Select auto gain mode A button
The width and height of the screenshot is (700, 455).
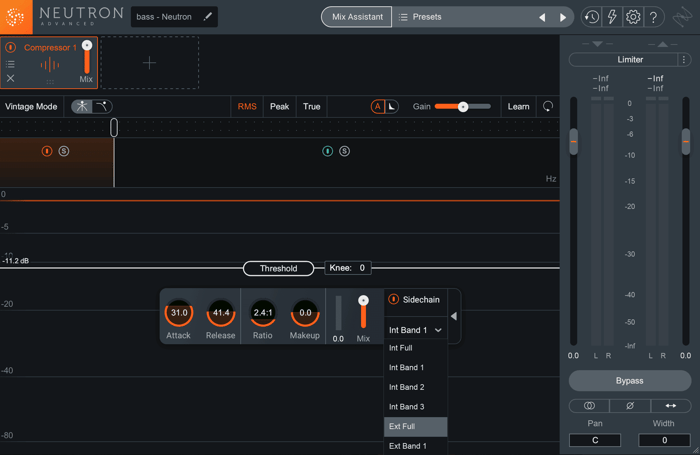(378, 106)
